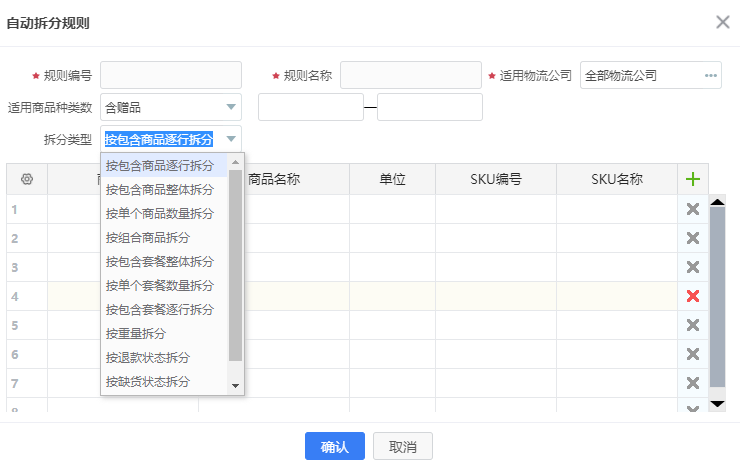Select 按包含商品逐行拆分 option in list

click(164, 166)
